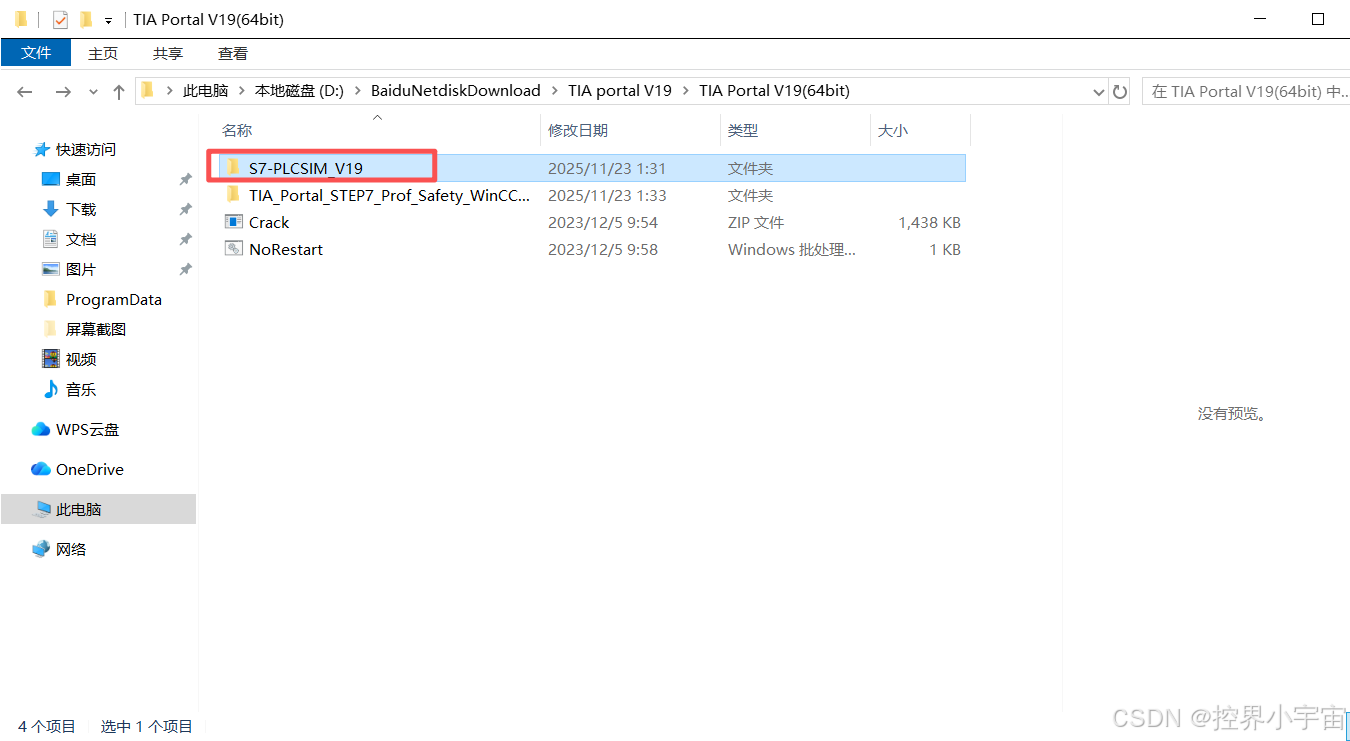
Task: Switch to the 主页 ribbon tab
Action: (x=103, y=53)
